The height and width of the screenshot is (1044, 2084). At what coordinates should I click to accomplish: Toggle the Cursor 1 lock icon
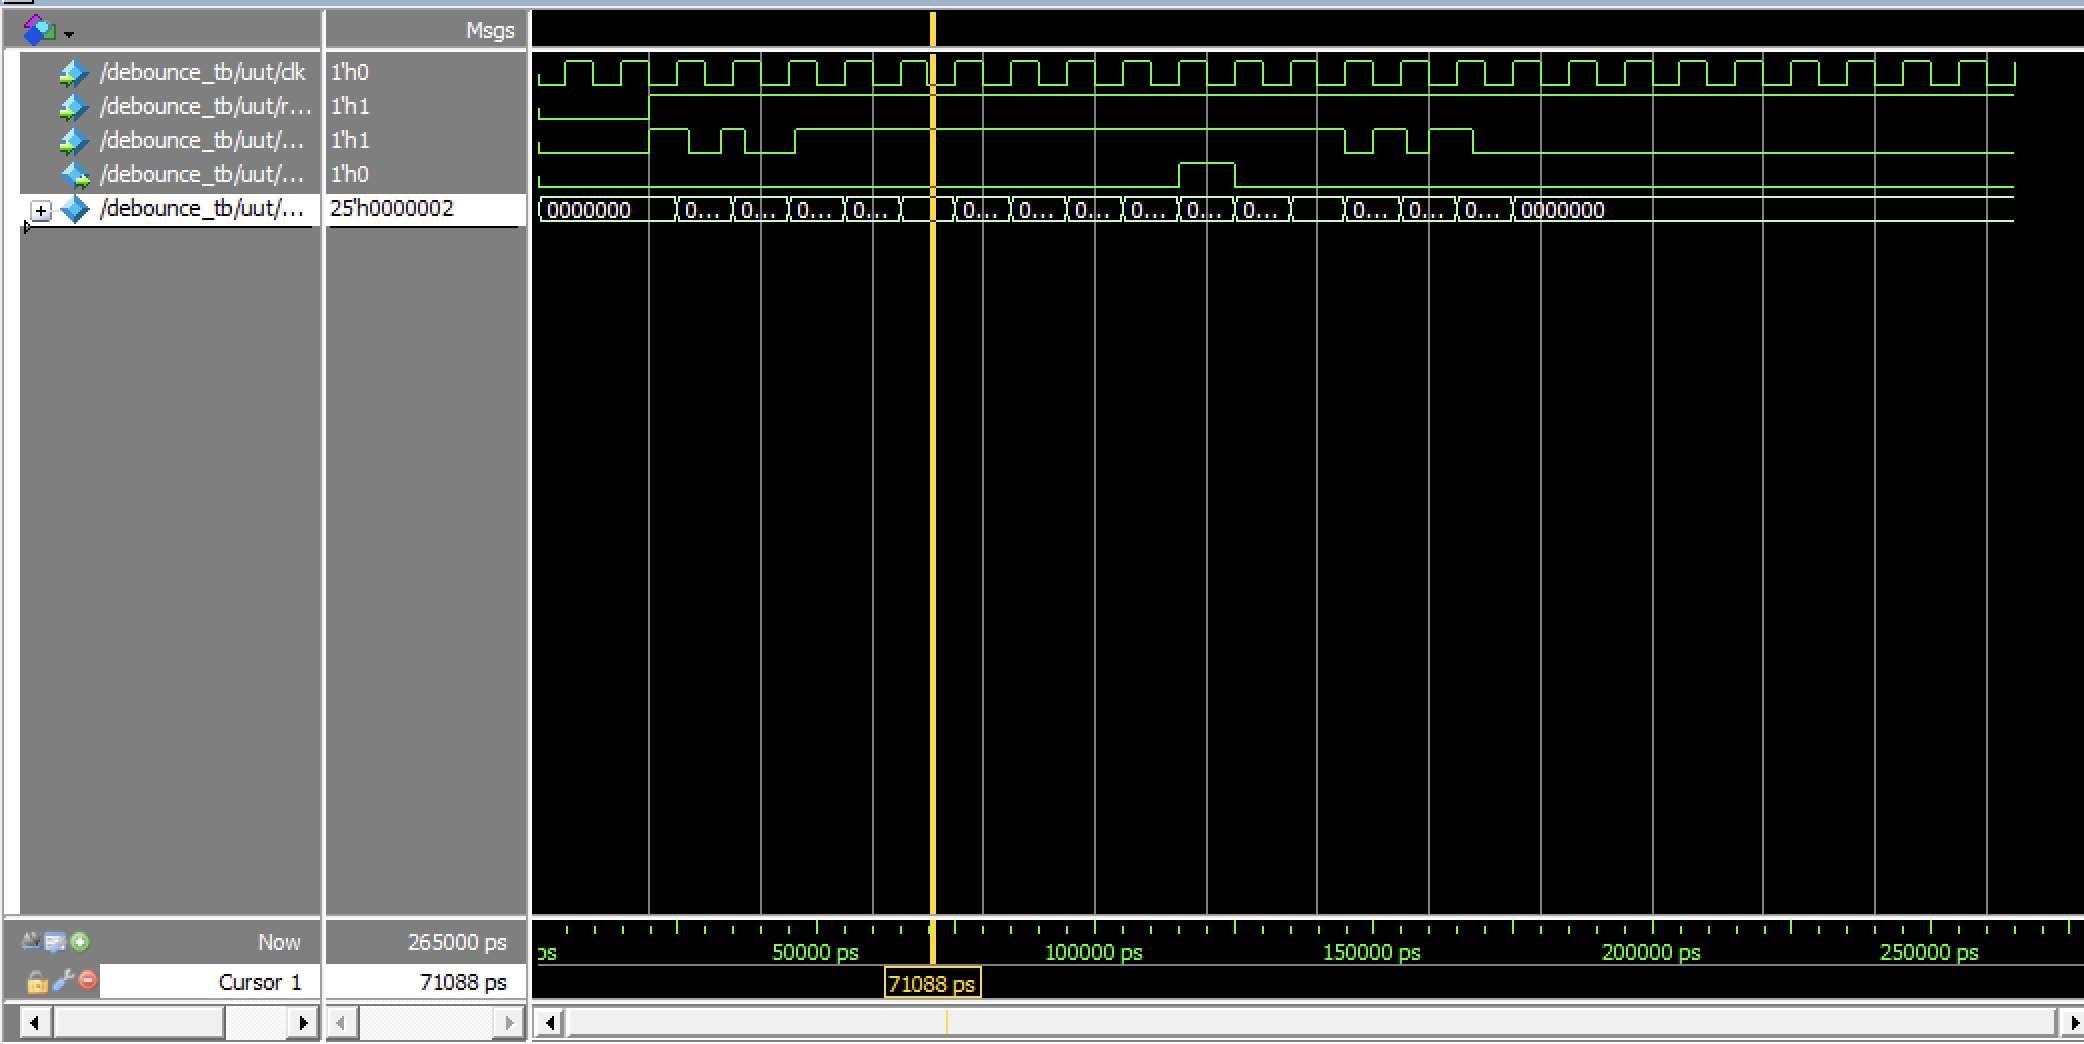point(37,981)
